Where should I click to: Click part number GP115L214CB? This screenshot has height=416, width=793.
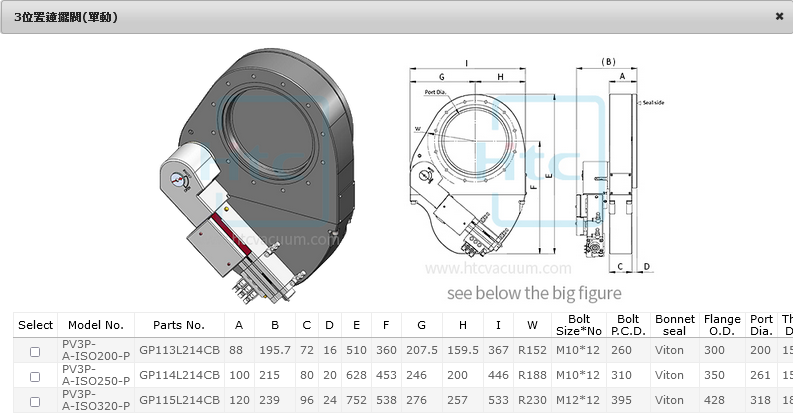[179, 402]
